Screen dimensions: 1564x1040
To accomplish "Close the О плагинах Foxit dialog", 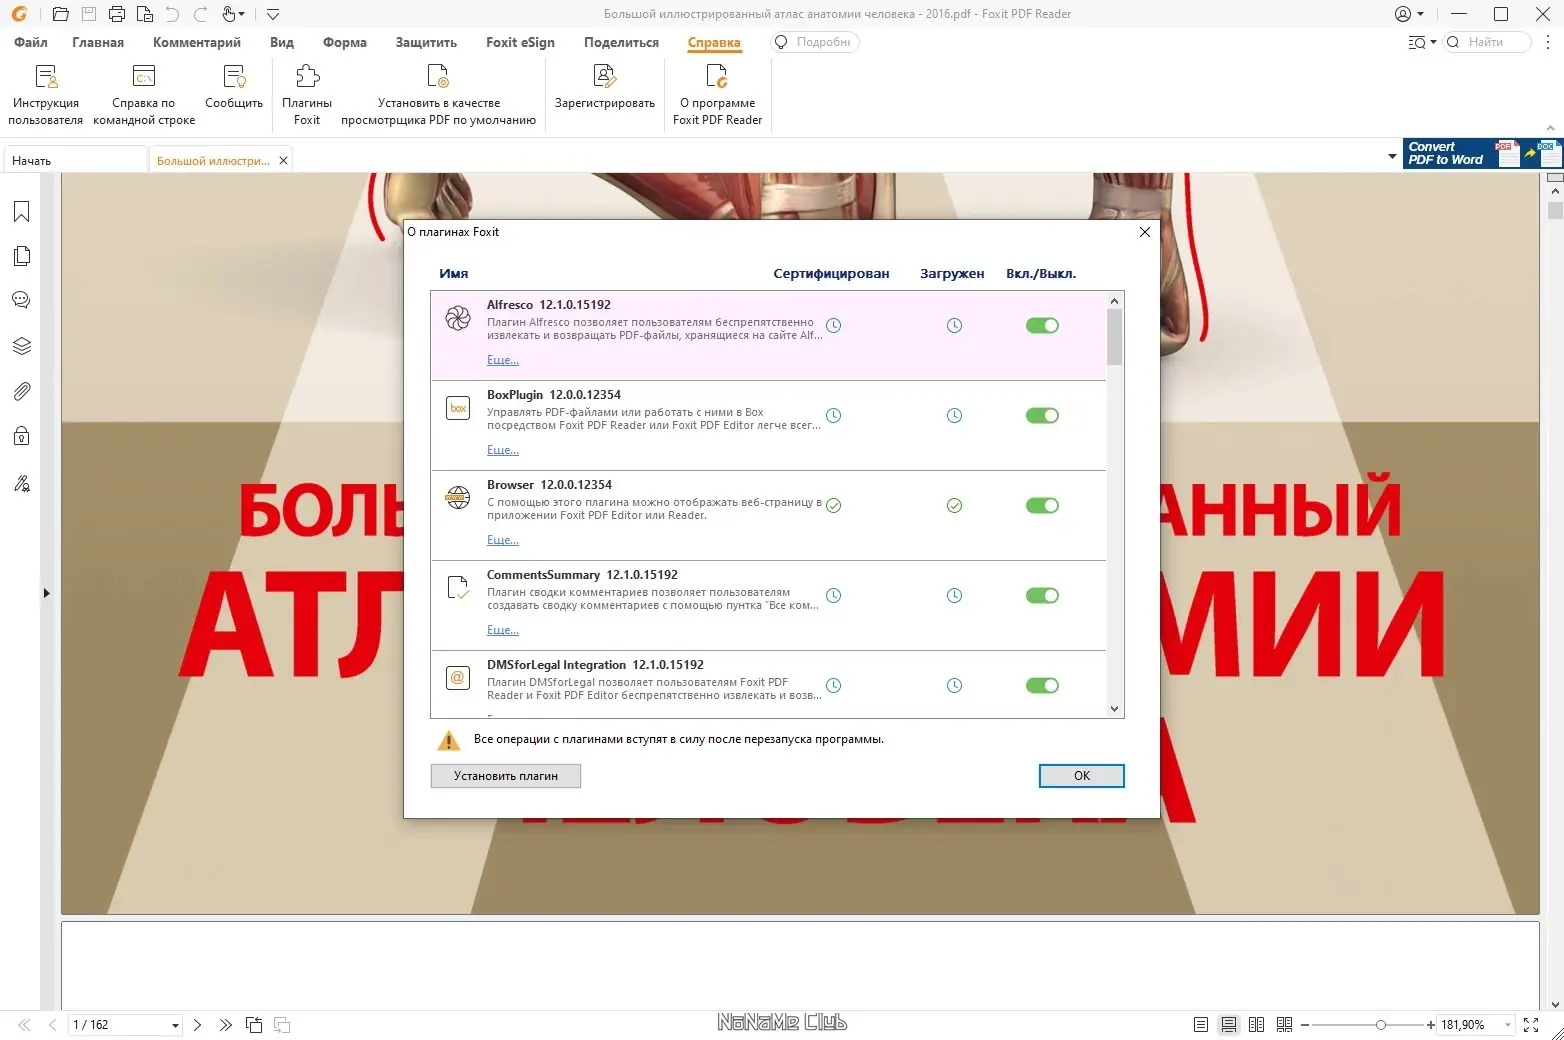I will click(1145, 232).
